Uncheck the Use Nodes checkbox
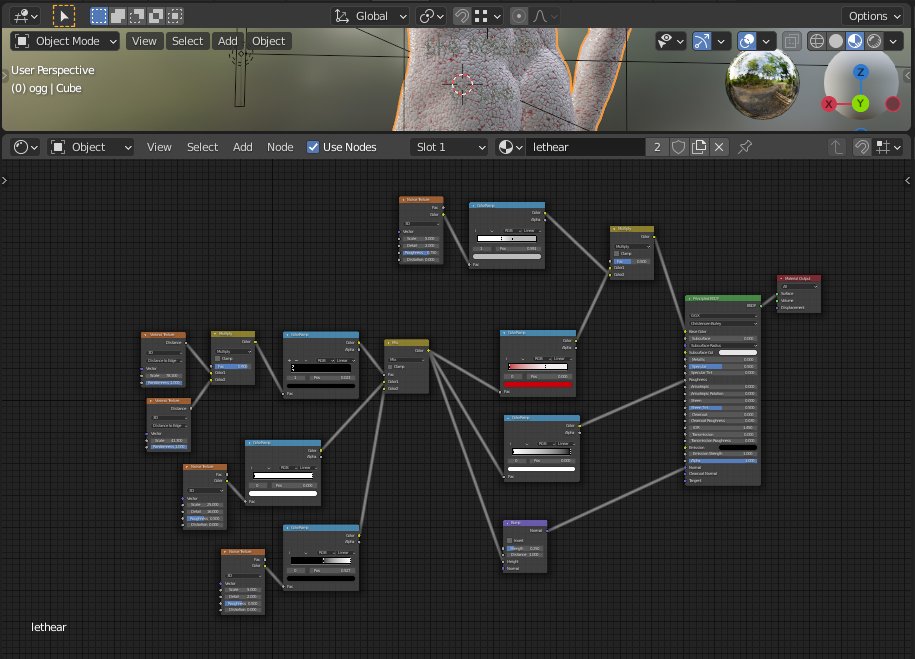915x659 pixels. coord(313,147)
